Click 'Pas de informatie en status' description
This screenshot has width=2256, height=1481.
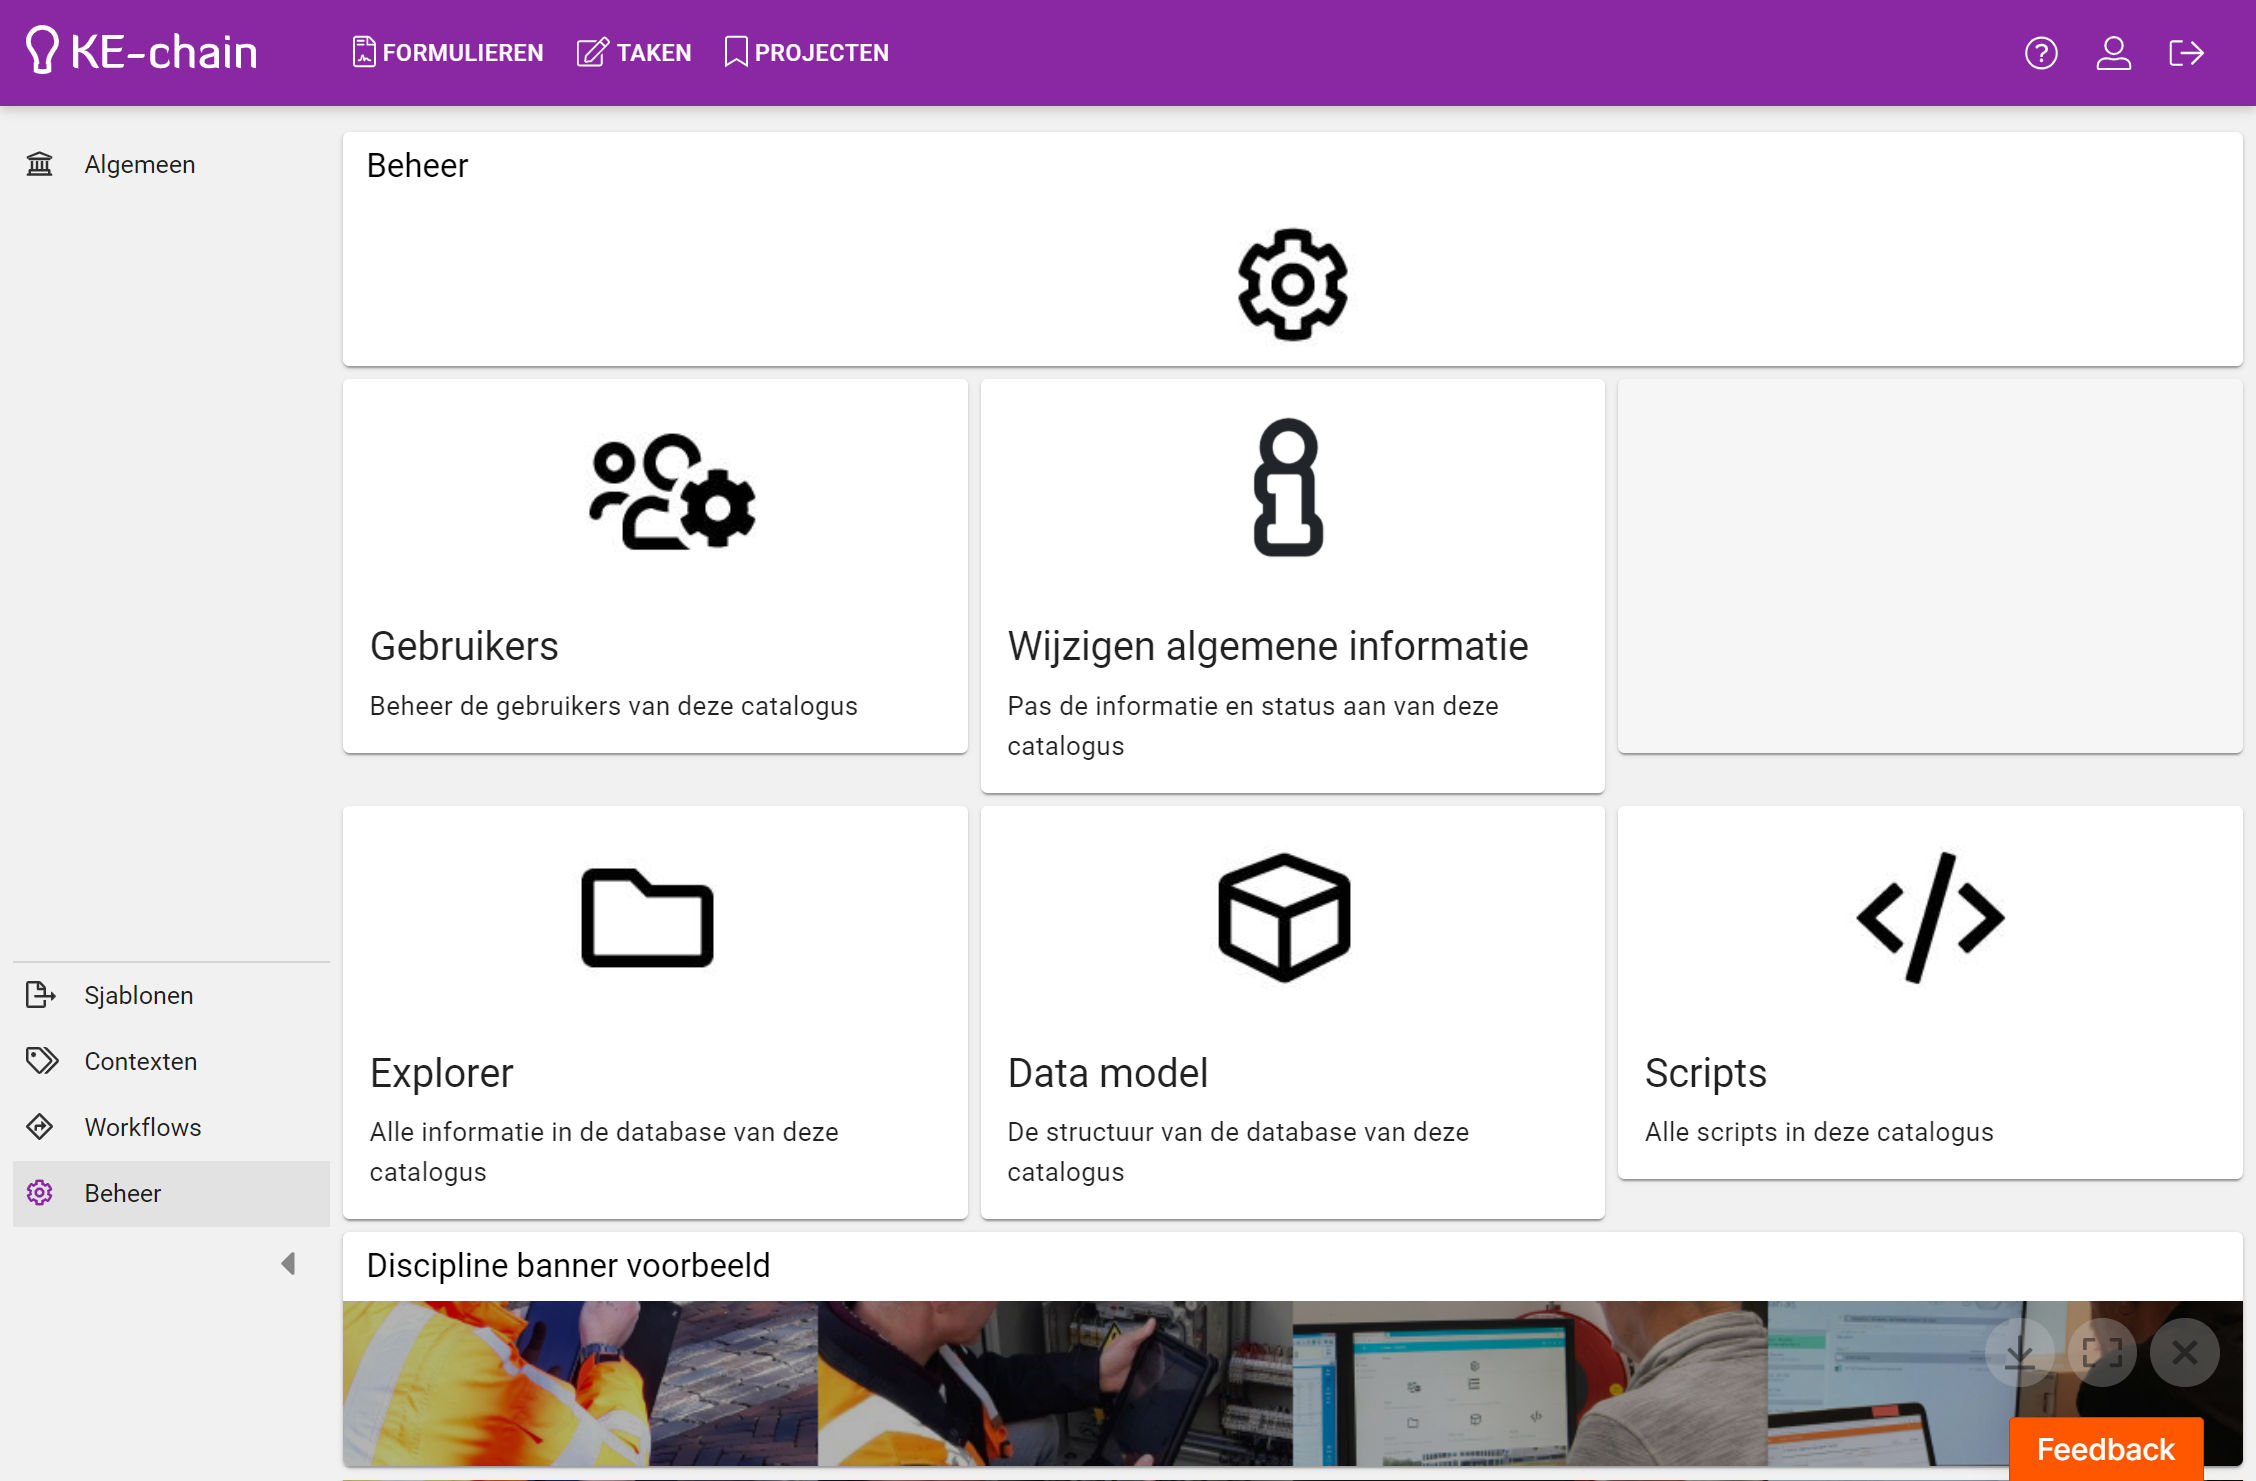[x=1253, y=726]
